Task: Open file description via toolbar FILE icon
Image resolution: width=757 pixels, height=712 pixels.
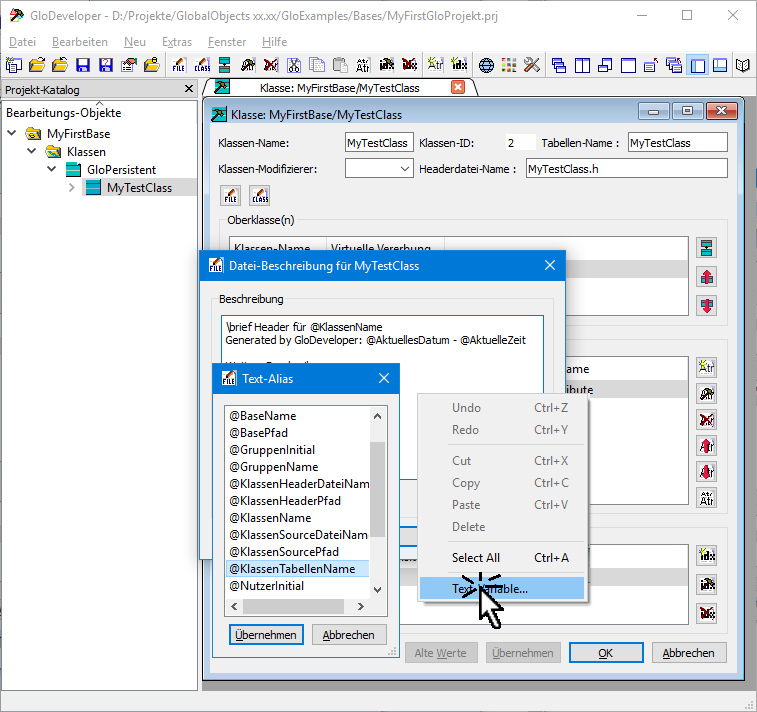Action: (x=179, y=65)
